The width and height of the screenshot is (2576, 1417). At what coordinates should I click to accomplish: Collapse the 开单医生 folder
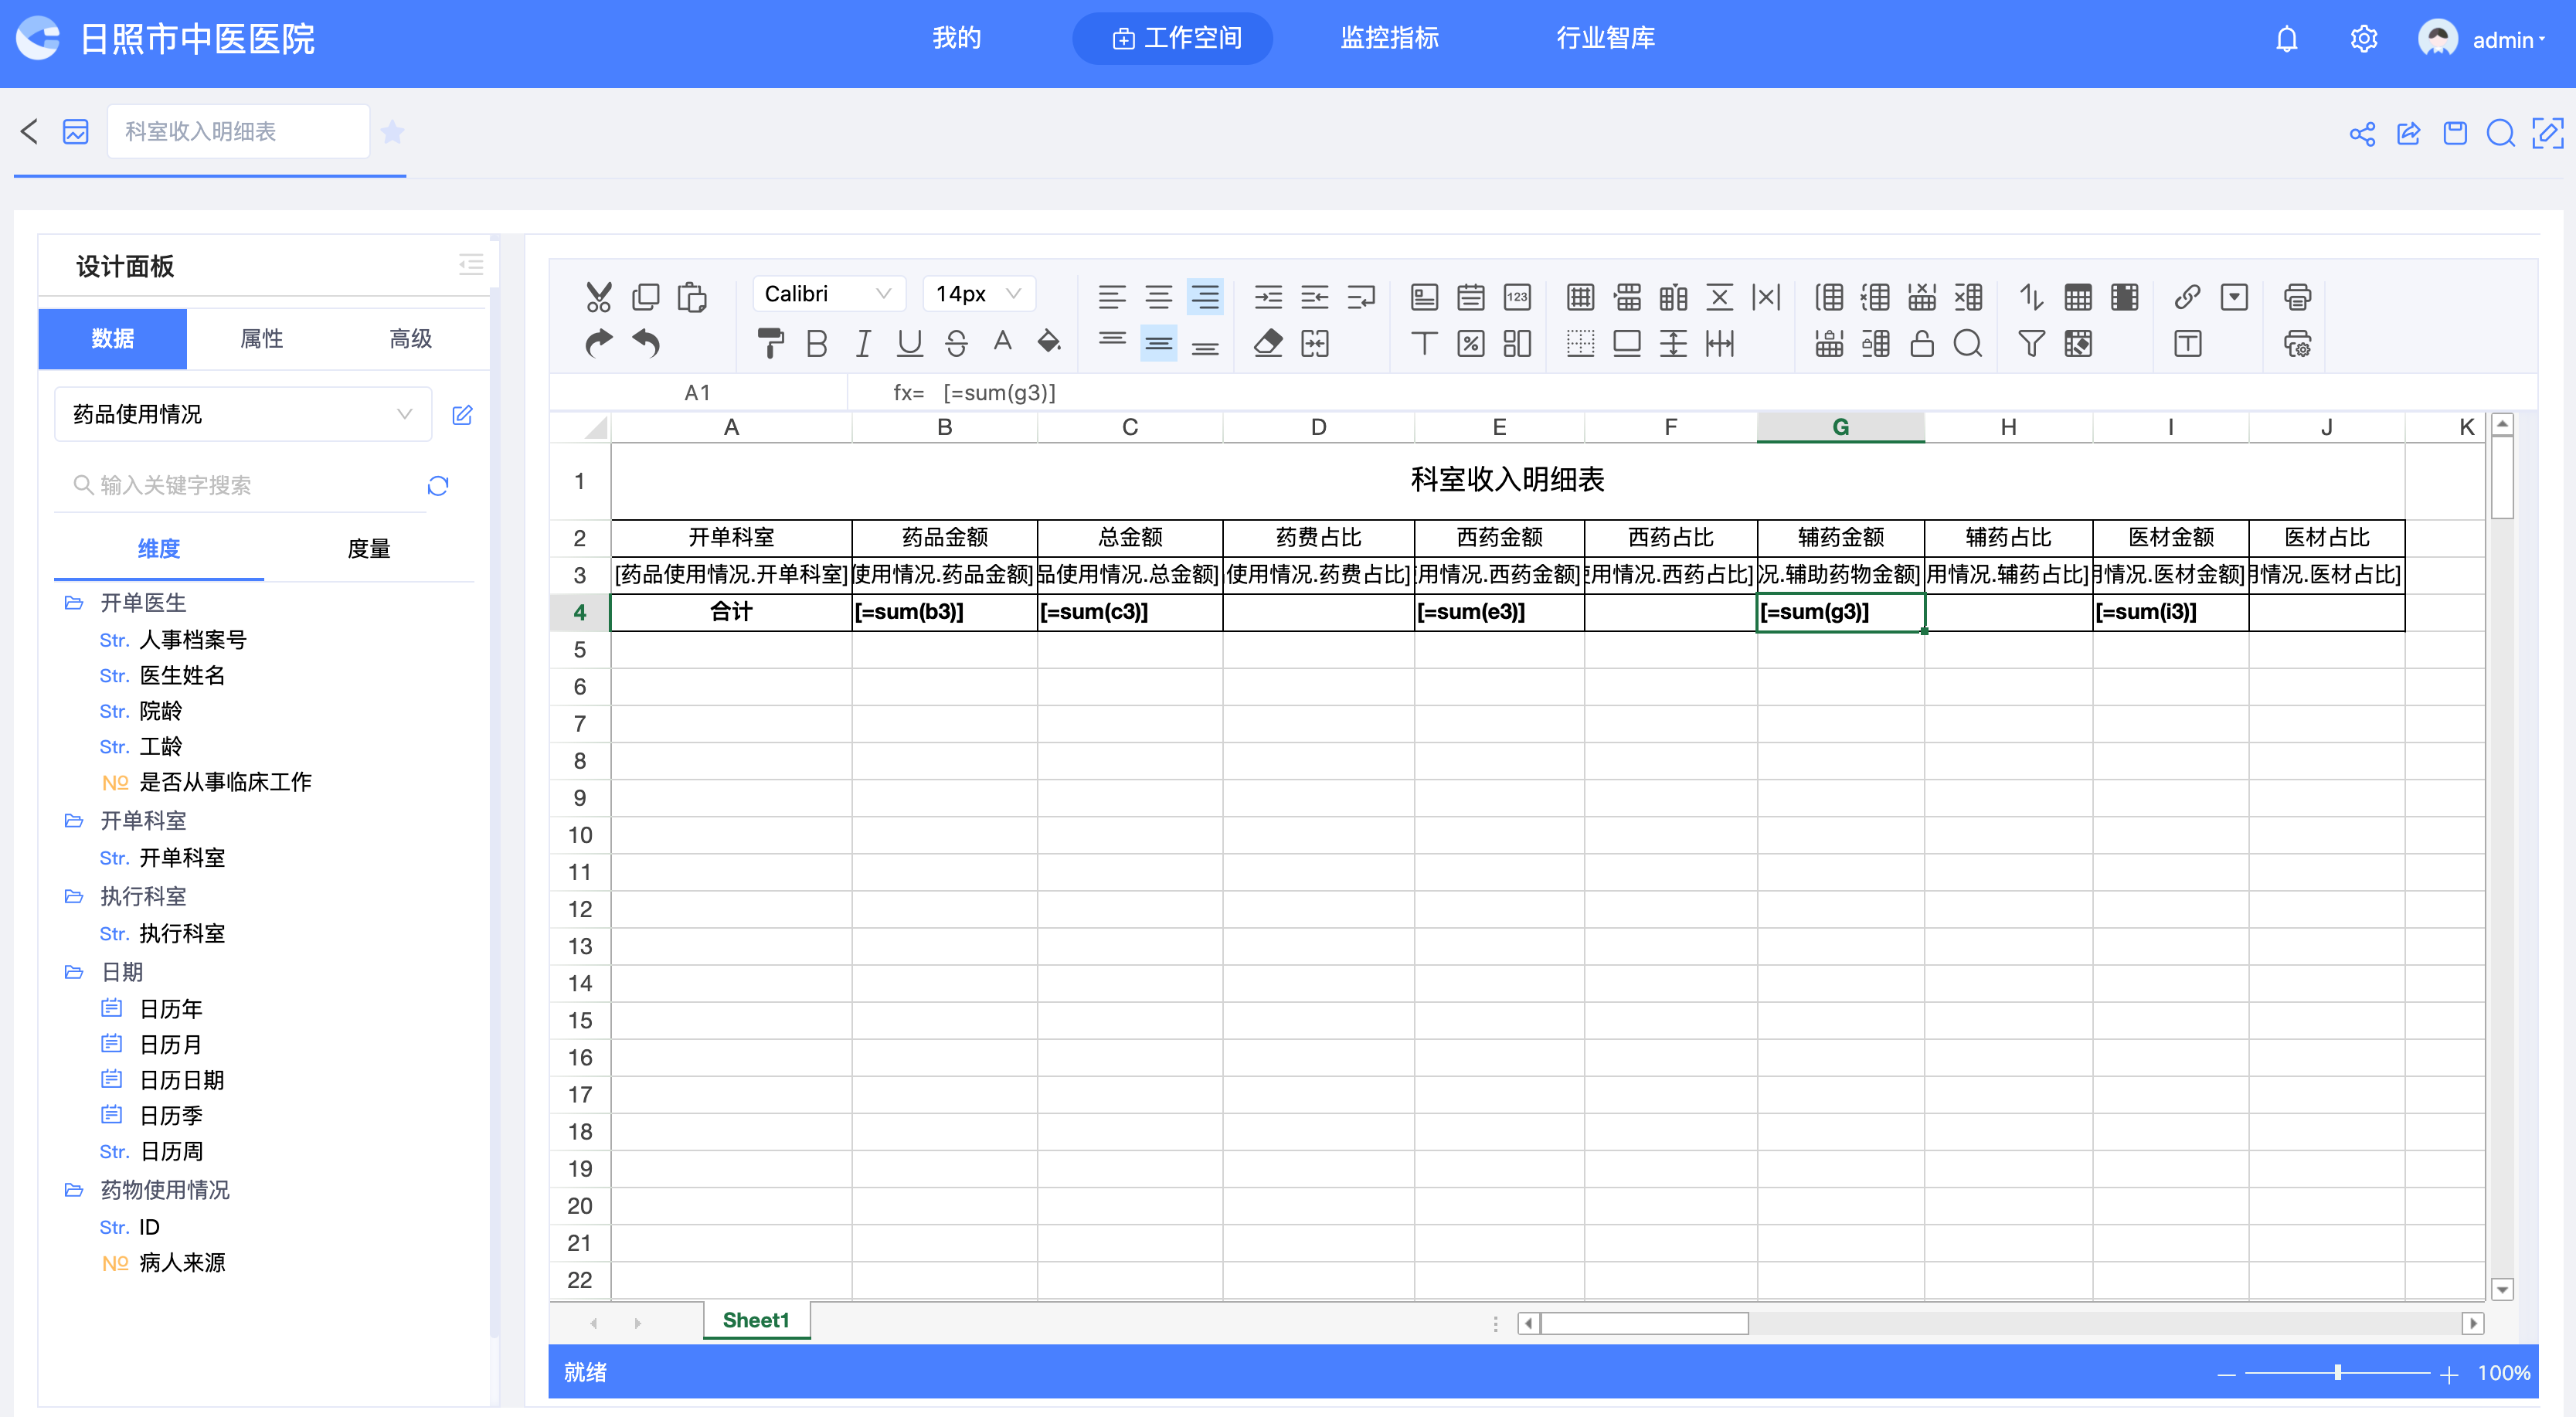click(x=74, y=603)
